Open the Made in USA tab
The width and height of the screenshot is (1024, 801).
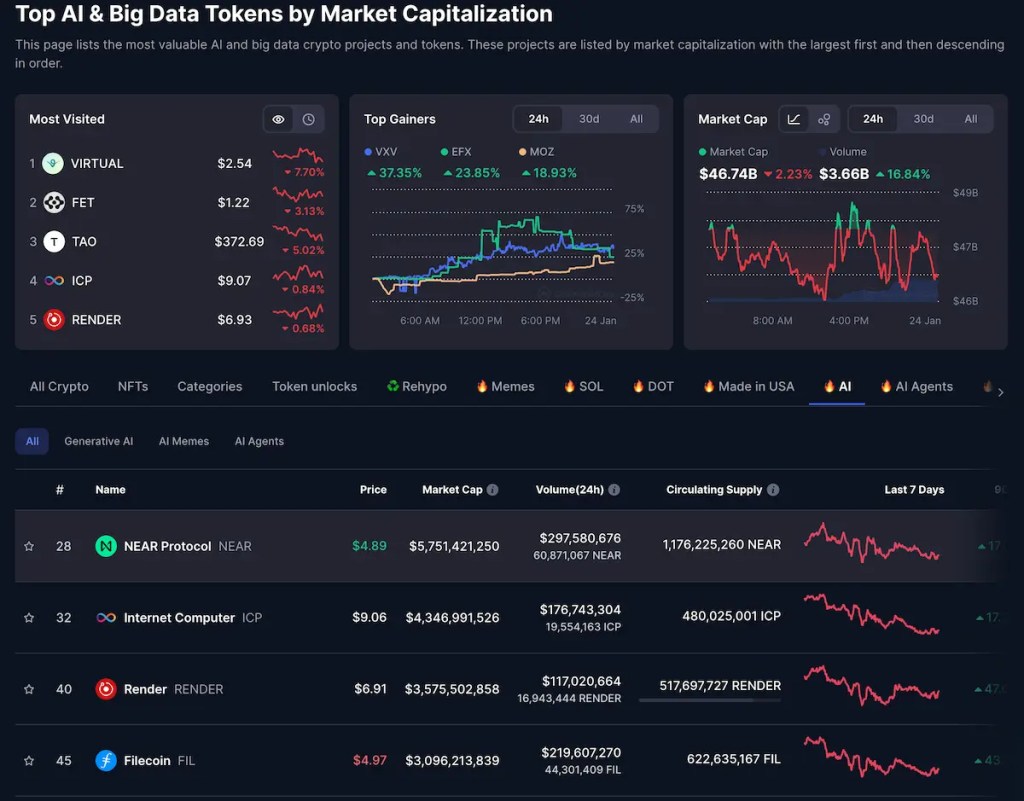tap(749, 386)
